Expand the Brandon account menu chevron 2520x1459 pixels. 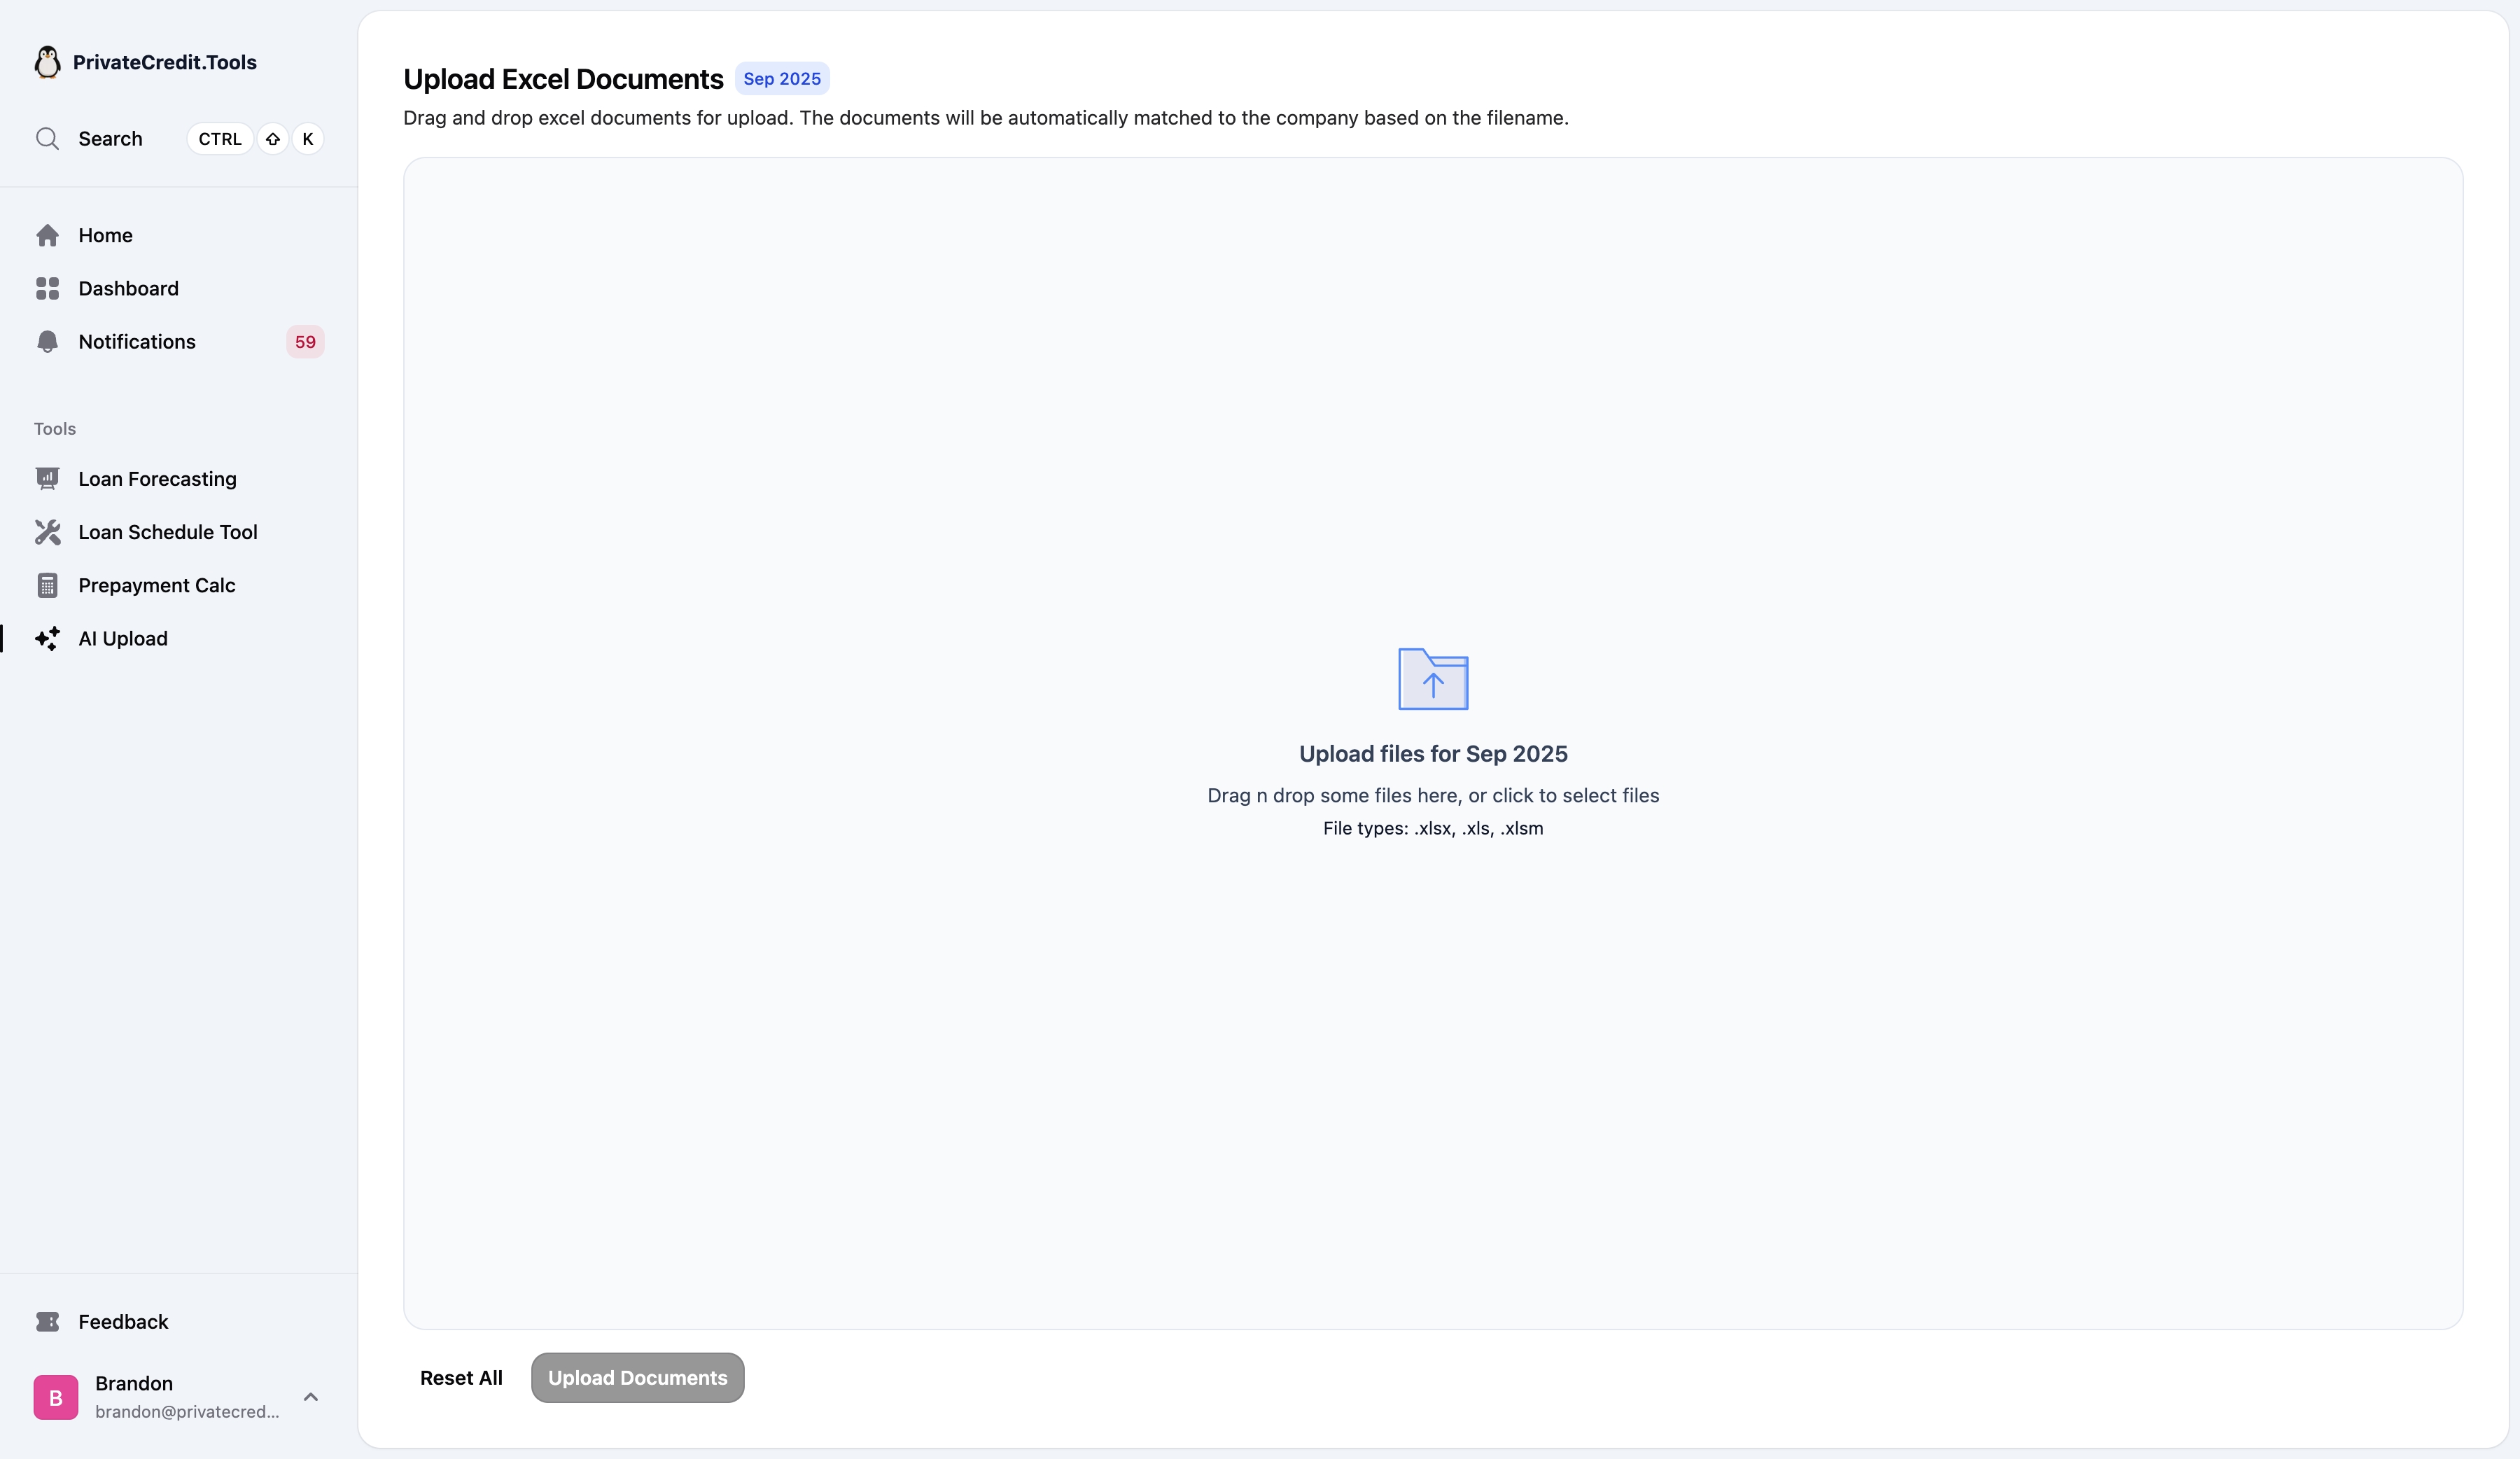pyautogui.click(x=311, y=1397)
